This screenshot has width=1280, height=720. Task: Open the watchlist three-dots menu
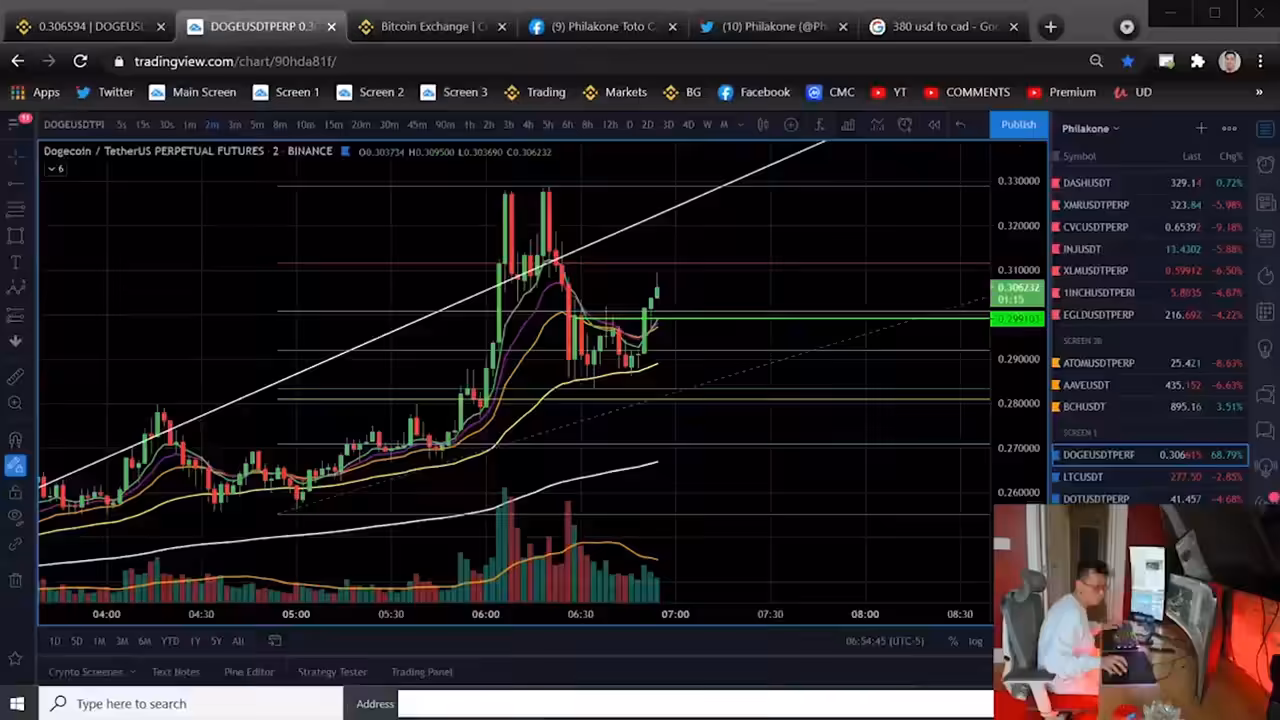click(1229, 128)
